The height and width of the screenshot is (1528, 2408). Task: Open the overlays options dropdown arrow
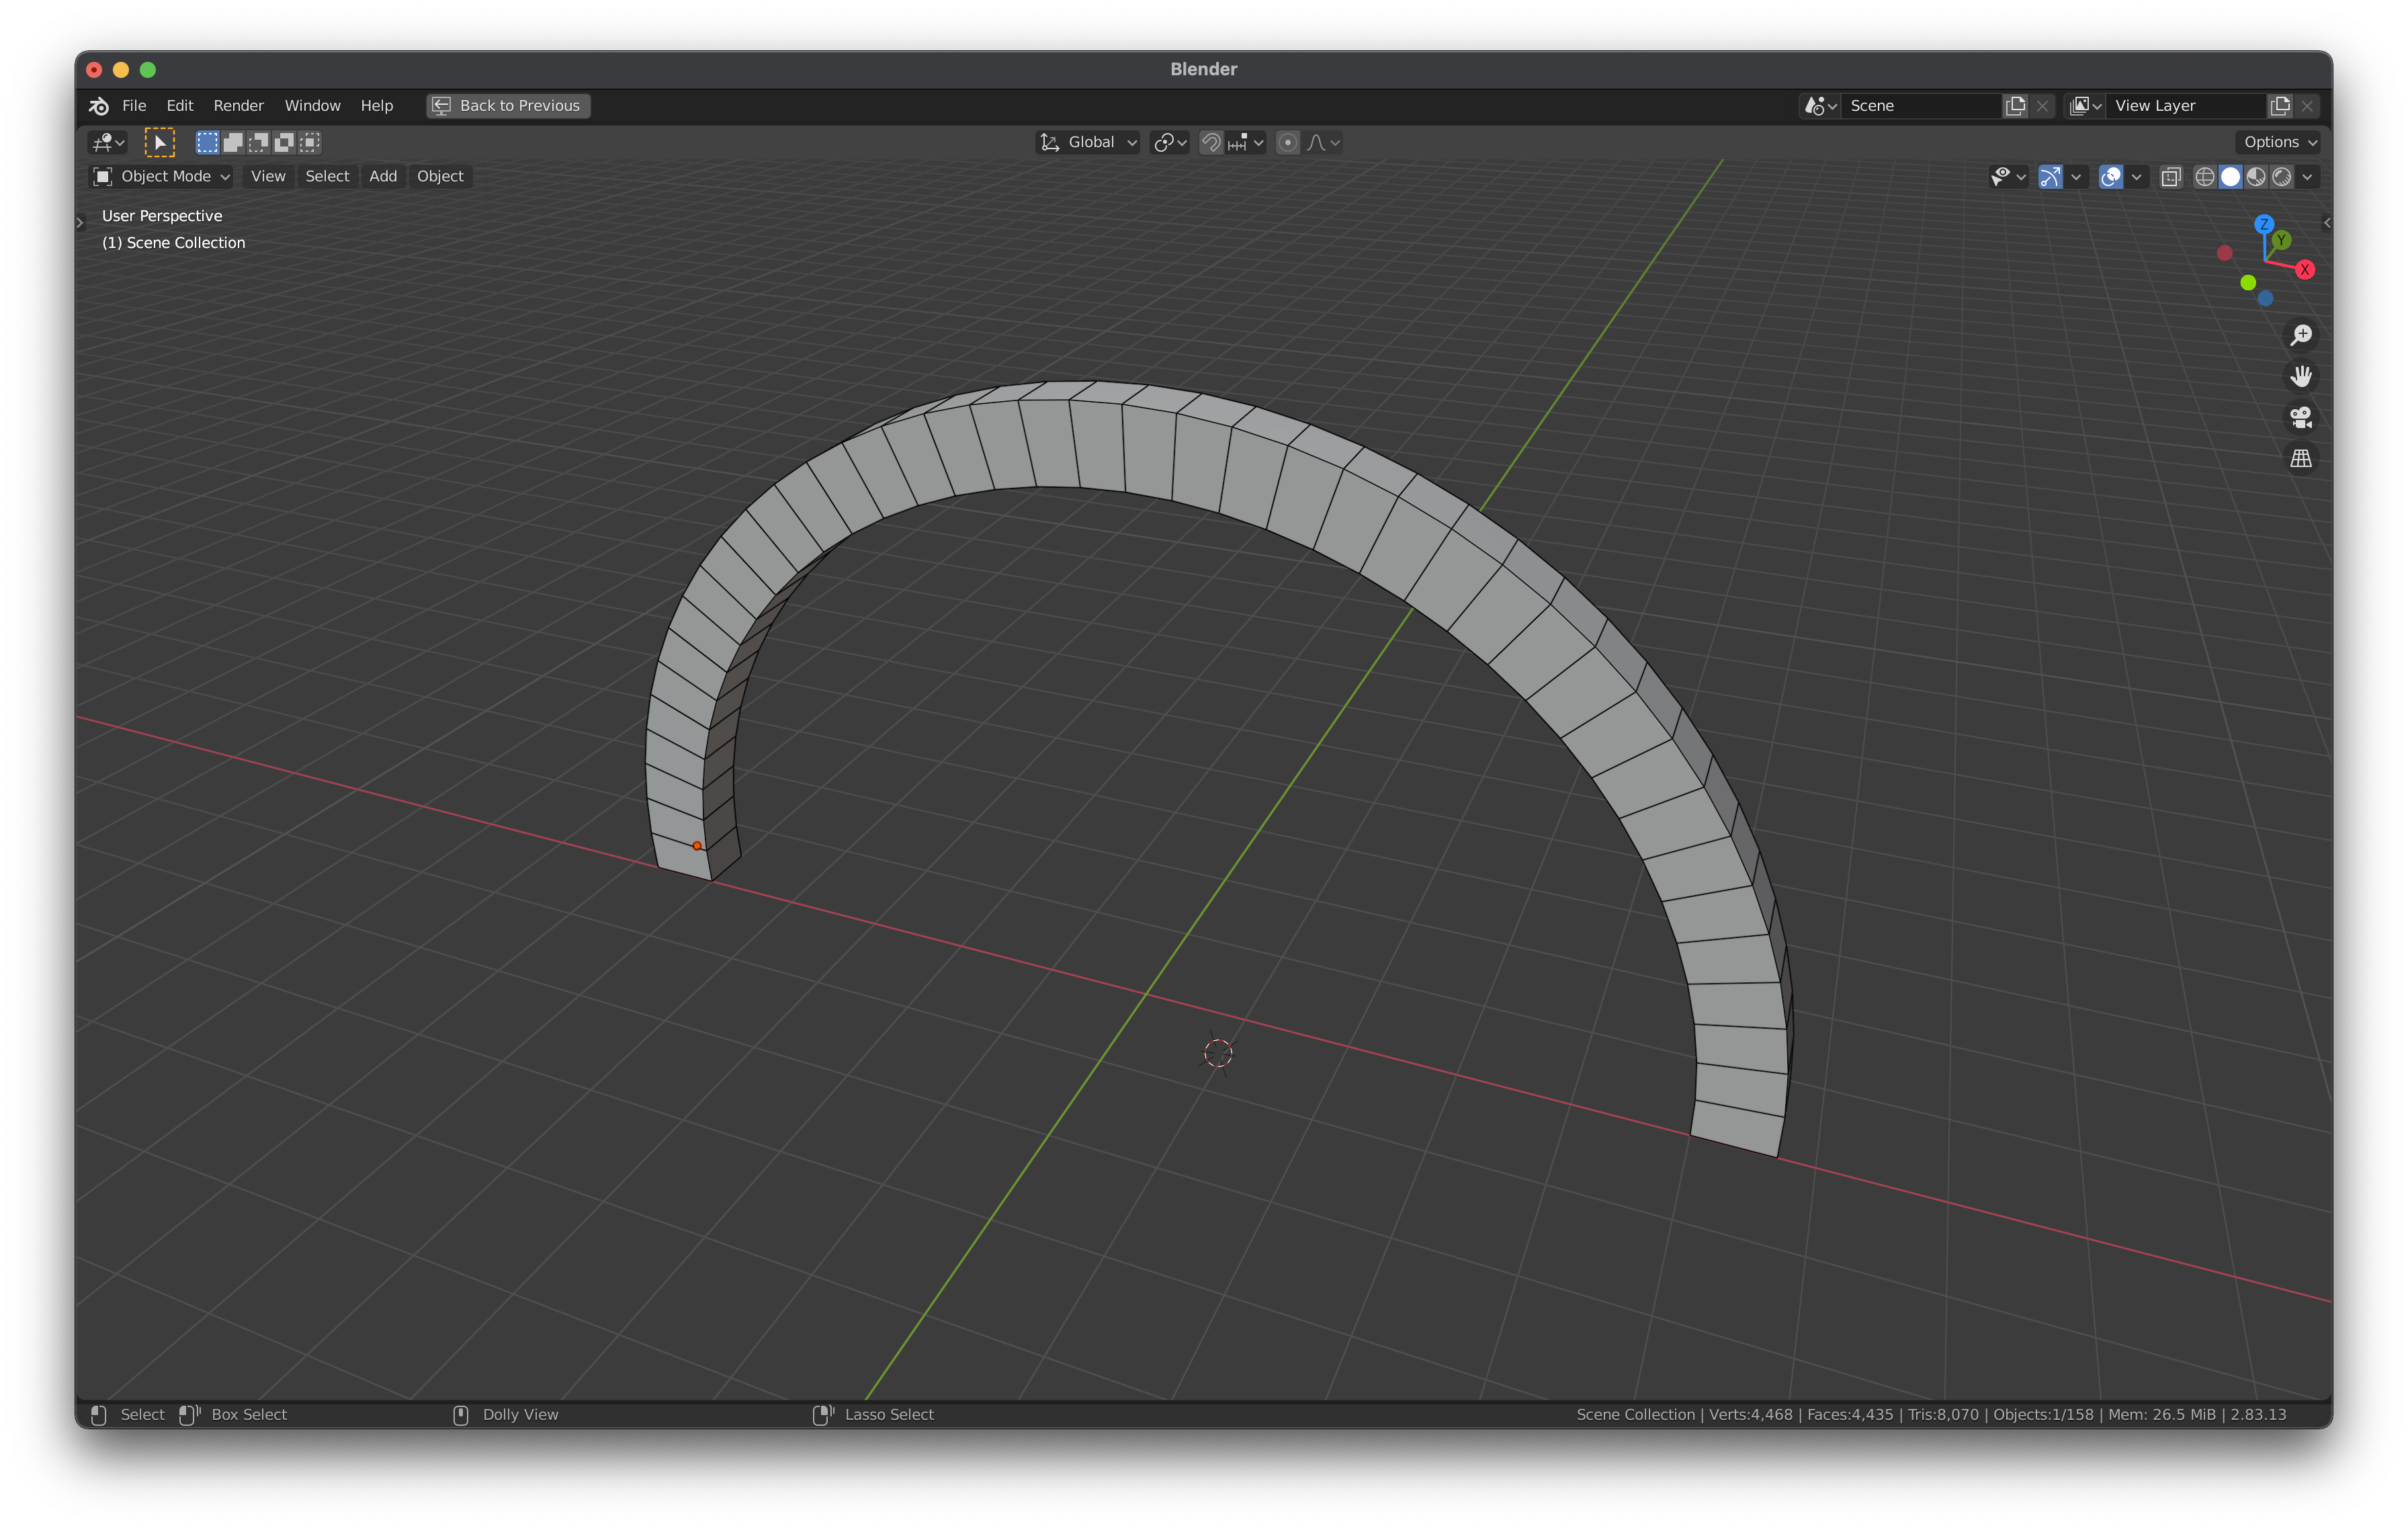click(x=2137, y=177)
